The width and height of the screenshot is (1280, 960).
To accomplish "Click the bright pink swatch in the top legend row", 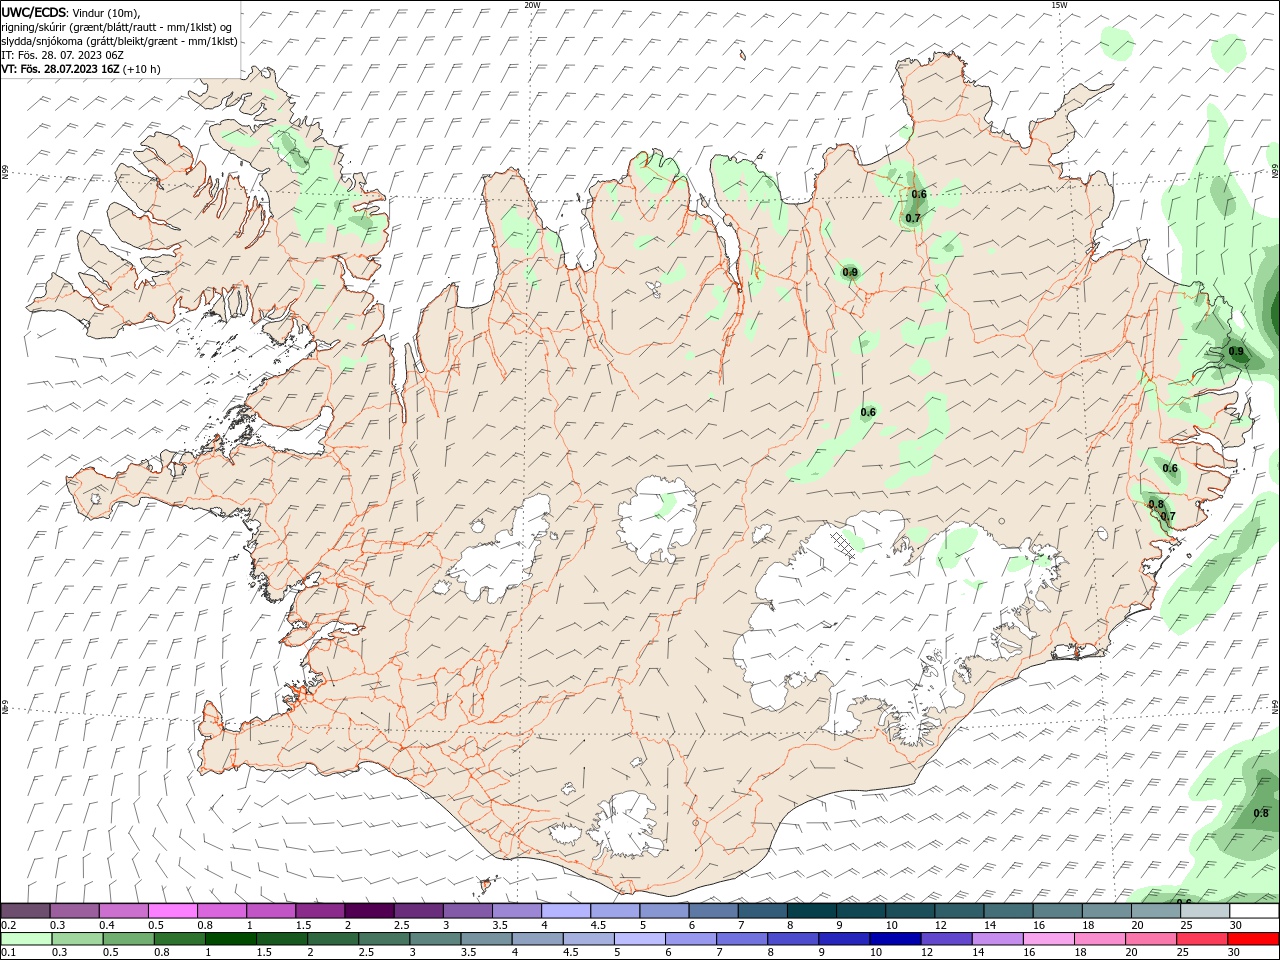I will 172,911.
